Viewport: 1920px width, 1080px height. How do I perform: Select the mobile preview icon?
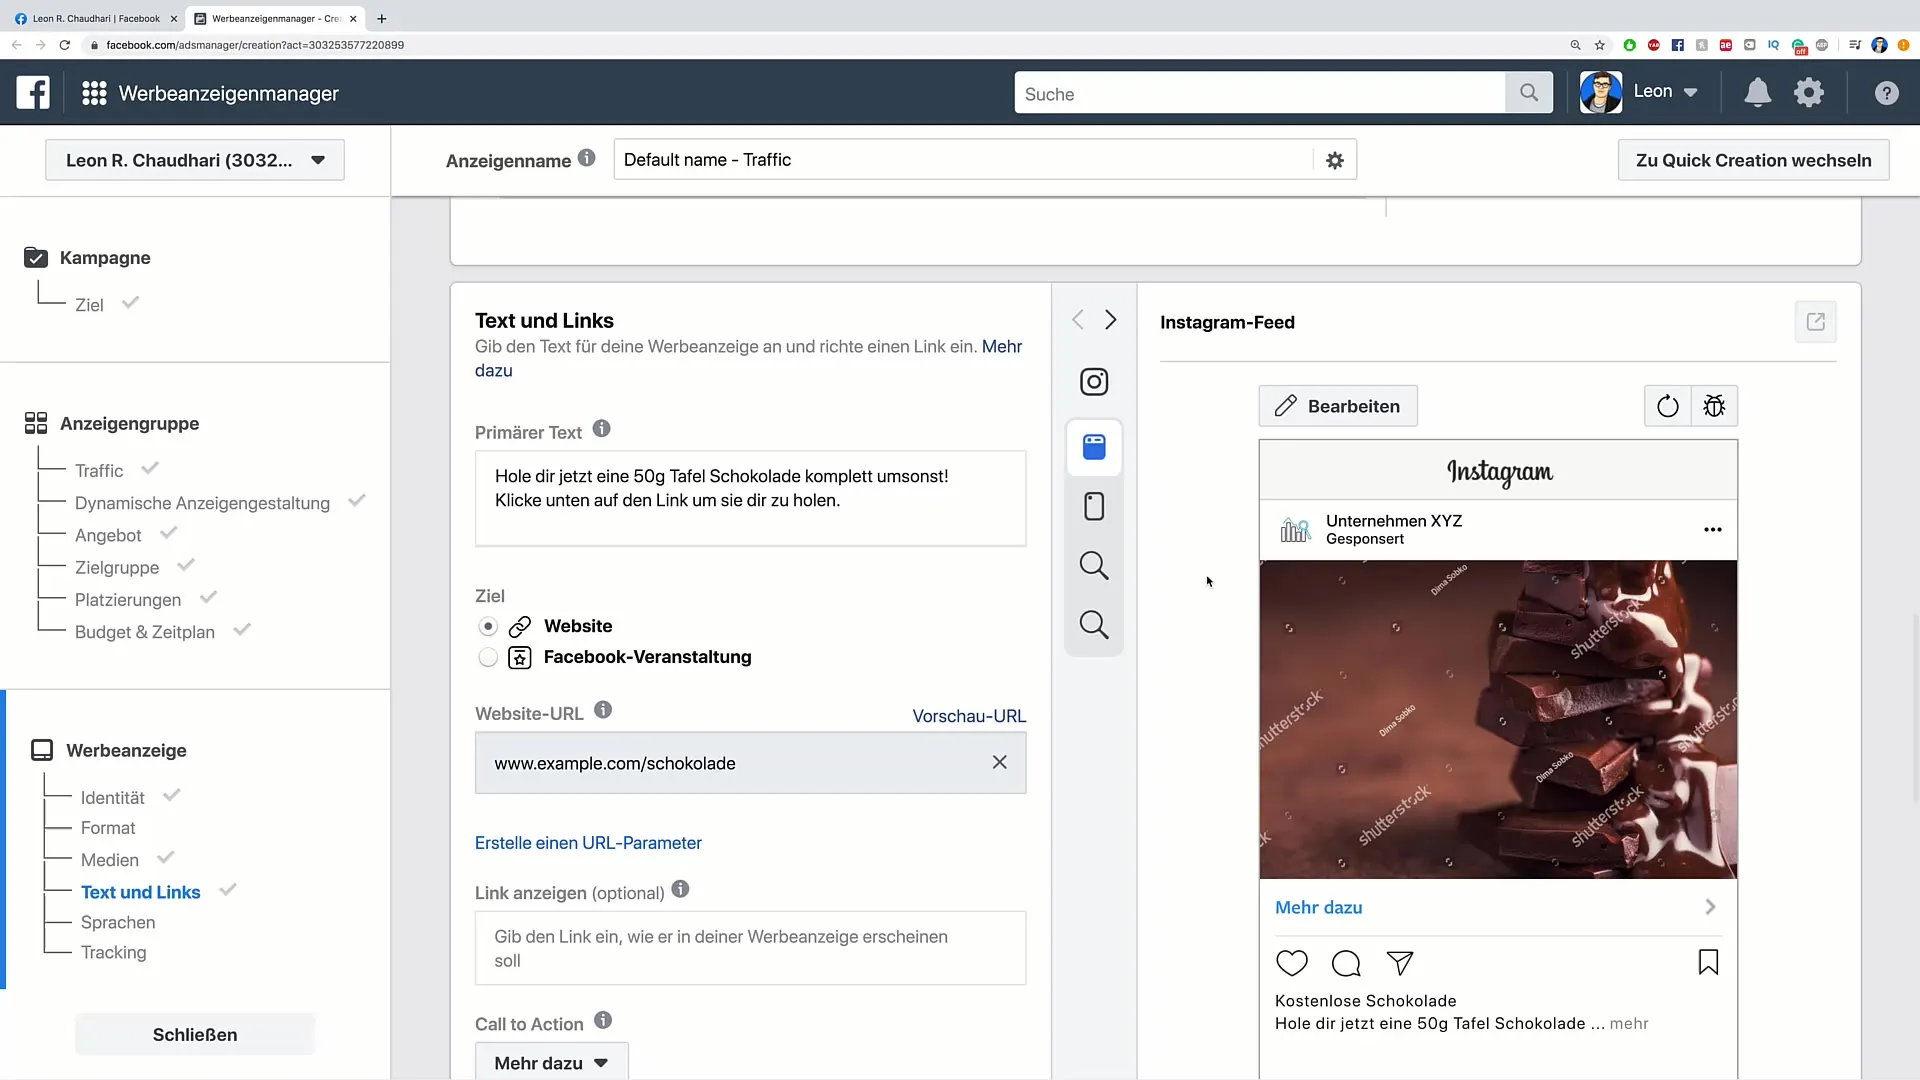(1093, 506)
